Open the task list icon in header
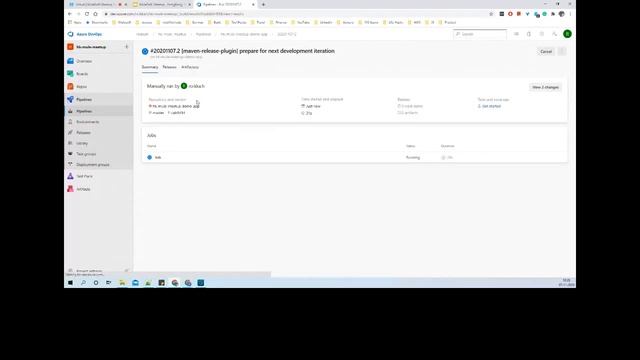This screenshot has height=360, width=640. (x=516, y=34)
